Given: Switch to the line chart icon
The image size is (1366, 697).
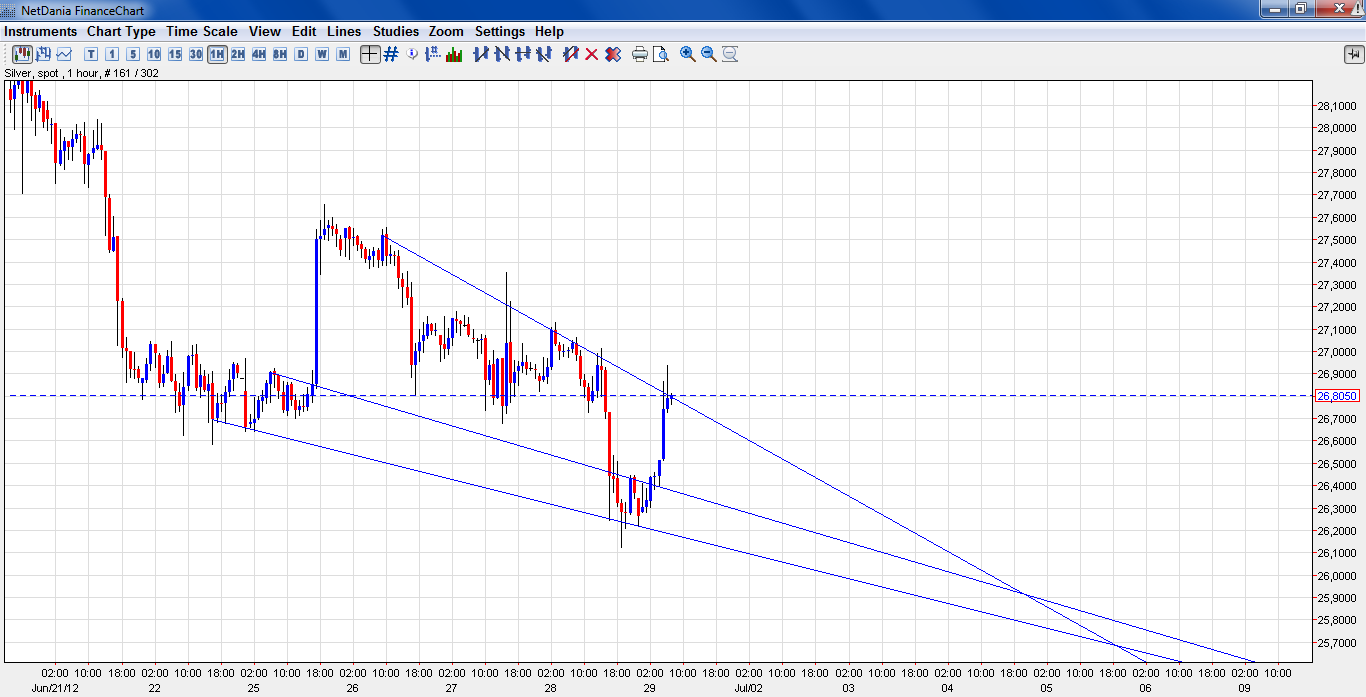Looking at the screenshot, I should click(64, 54).
